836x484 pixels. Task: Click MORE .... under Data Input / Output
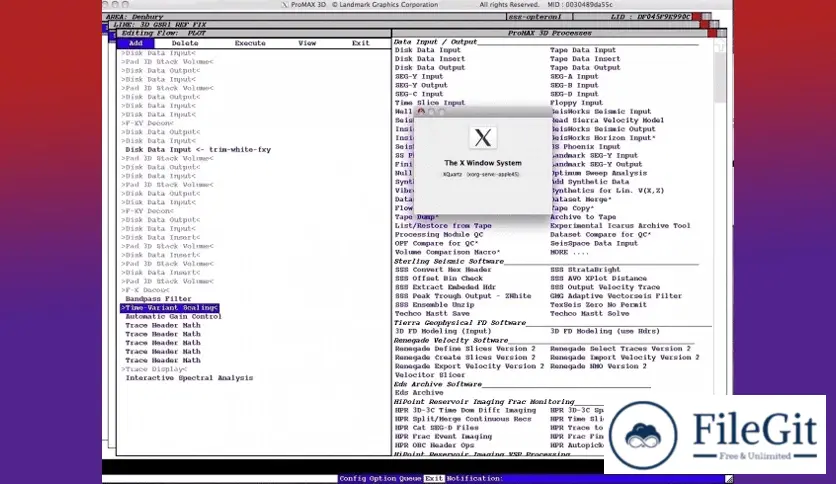click(x=569, y=252)
